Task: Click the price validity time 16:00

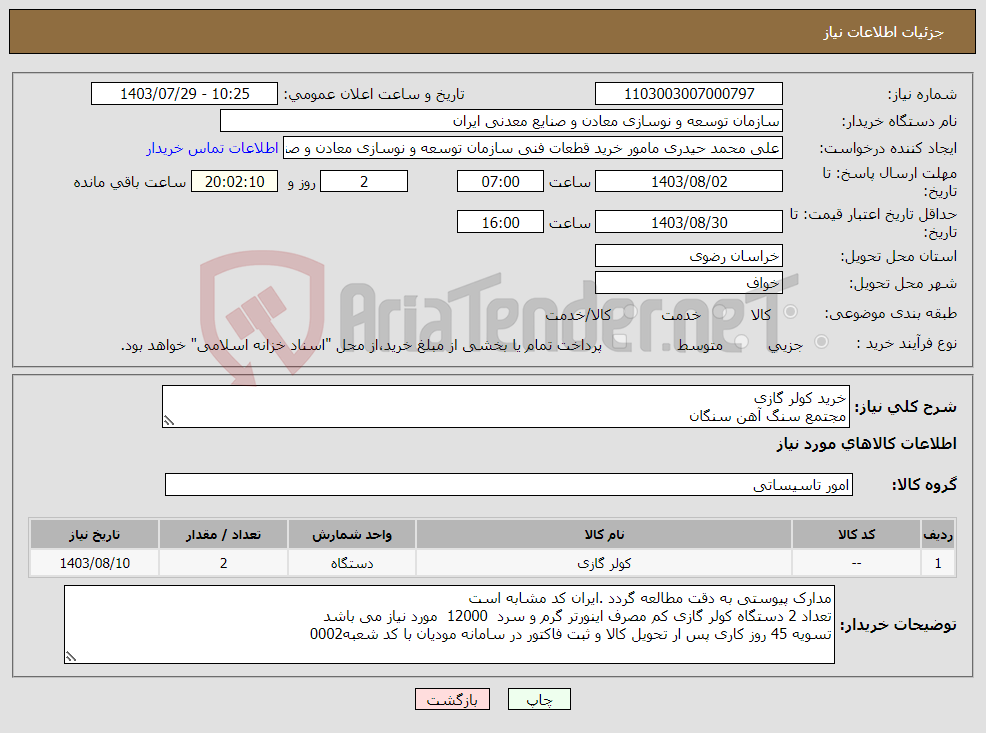Action: 500,223
